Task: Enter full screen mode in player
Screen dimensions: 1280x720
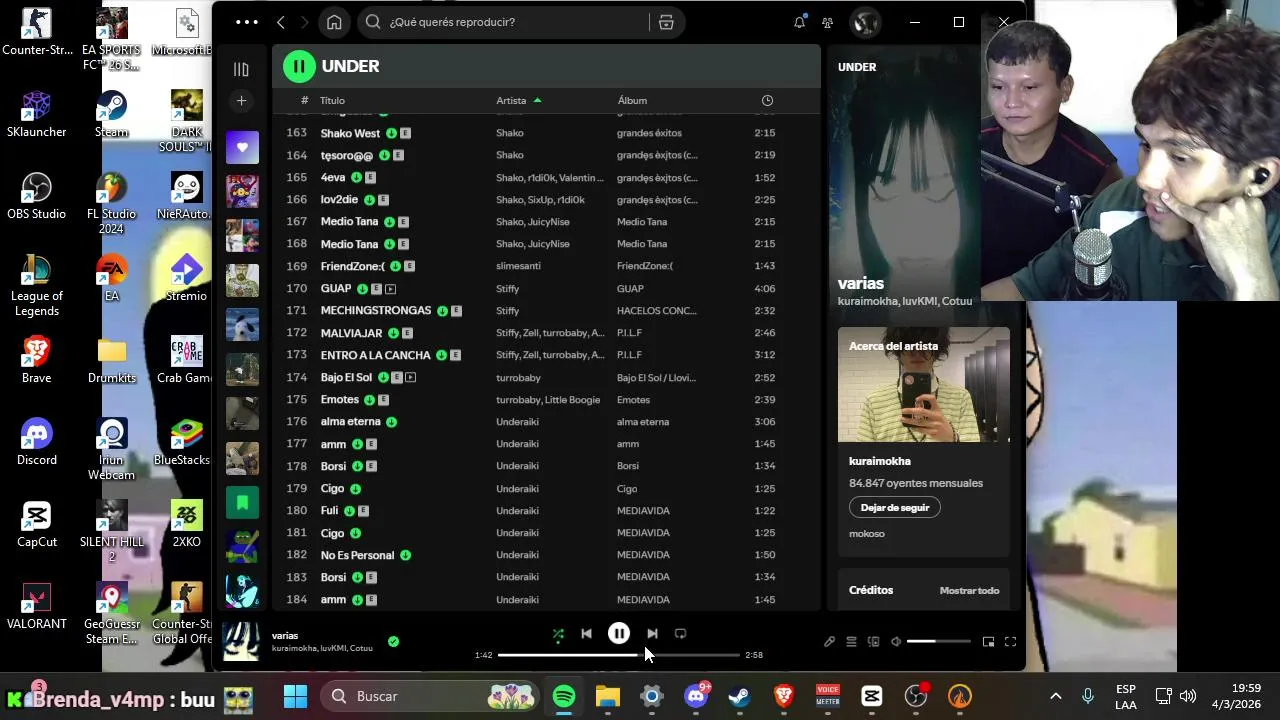Action: [x=1010, y=642]
